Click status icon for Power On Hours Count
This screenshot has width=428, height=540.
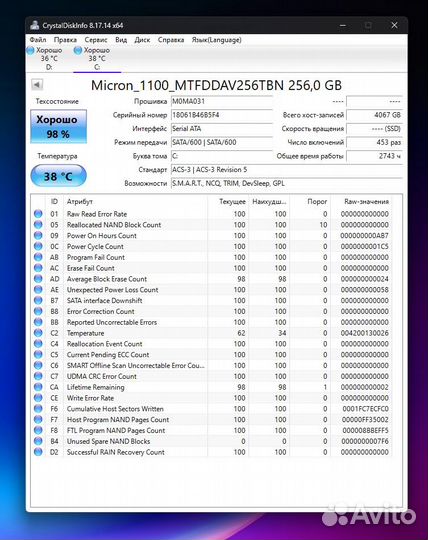point(38,236)
